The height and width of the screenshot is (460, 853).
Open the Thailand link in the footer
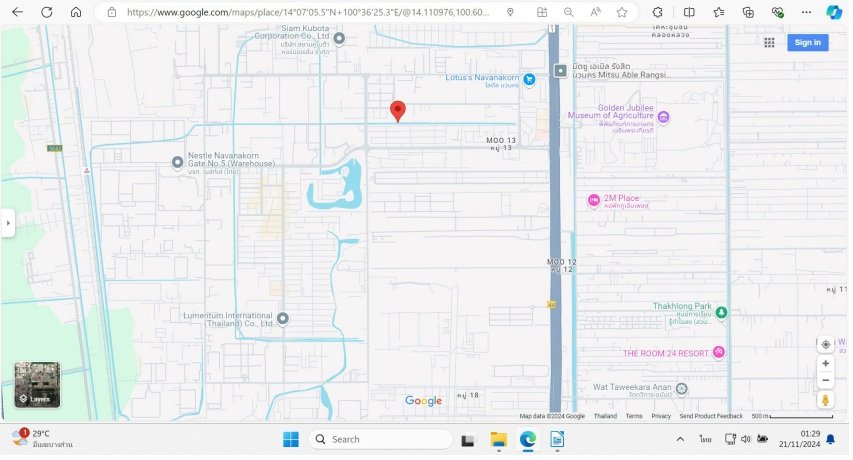[605, 416]
